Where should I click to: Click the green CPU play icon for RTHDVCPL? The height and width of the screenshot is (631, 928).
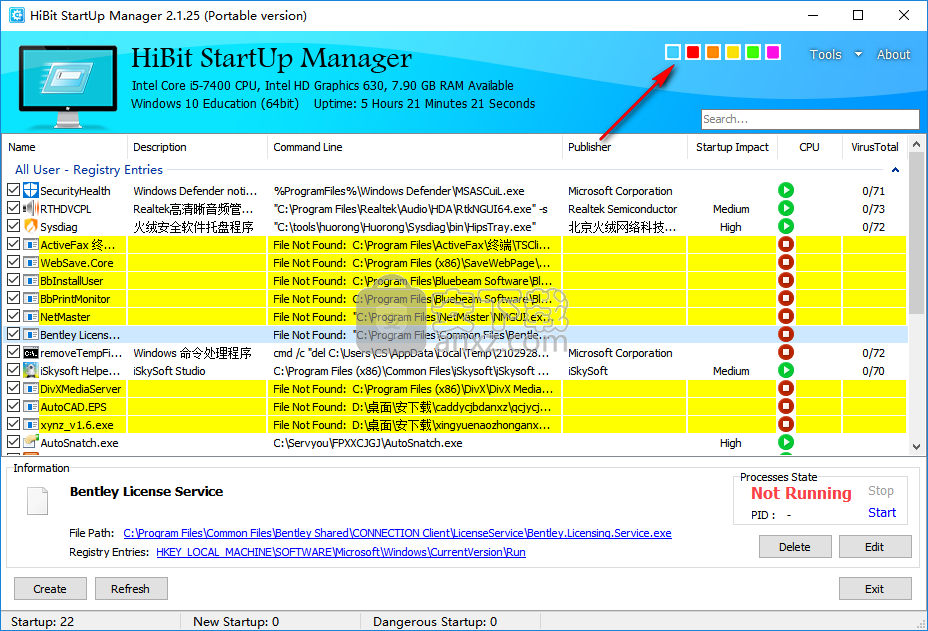785,208
